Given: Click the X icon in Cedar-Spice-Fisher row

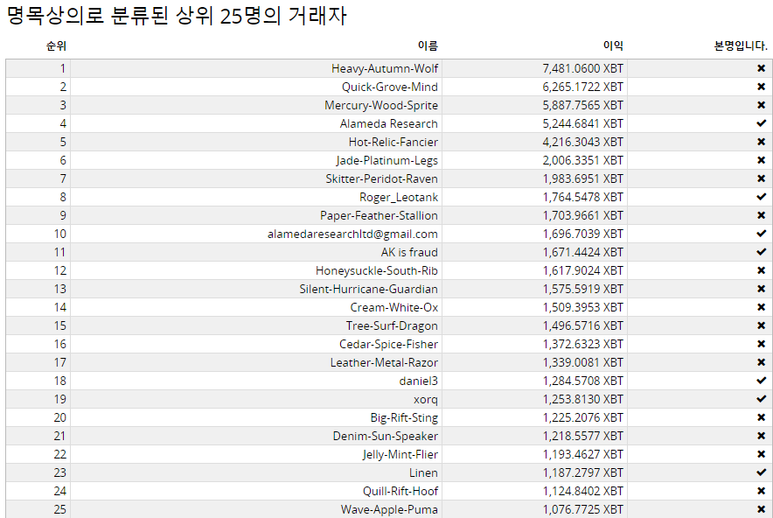Looking at the screenshot, I should 761,344.
